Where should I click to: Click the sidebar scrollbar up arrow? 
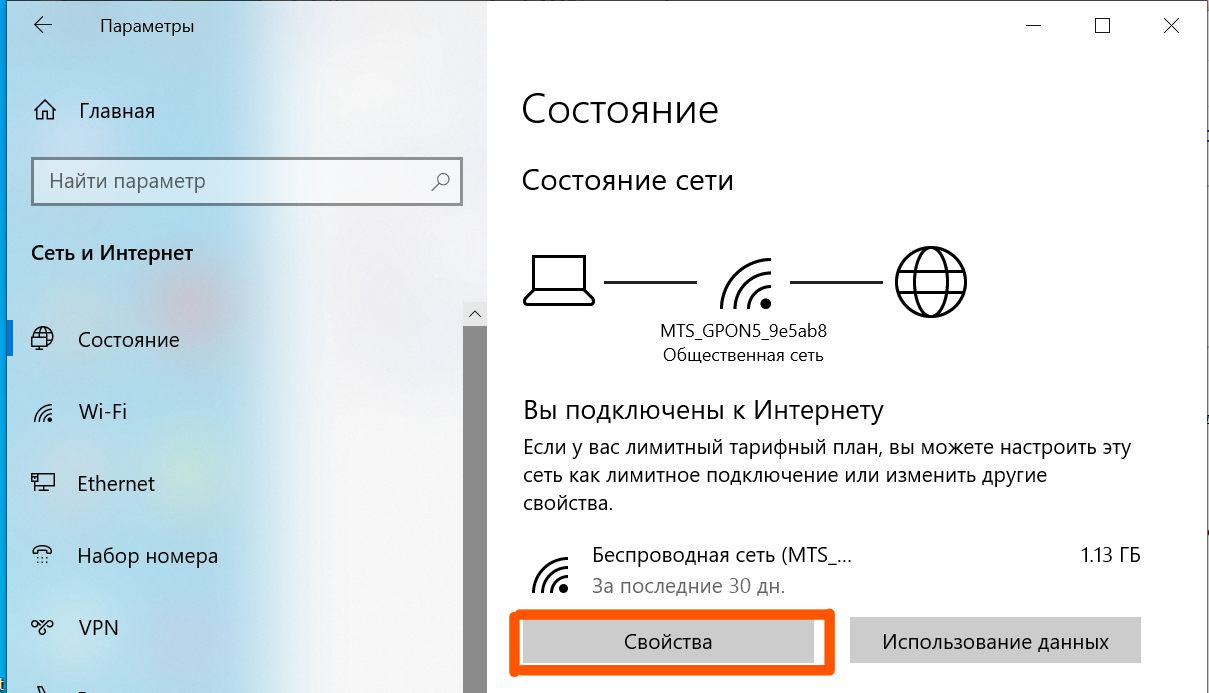pos(475,313)
